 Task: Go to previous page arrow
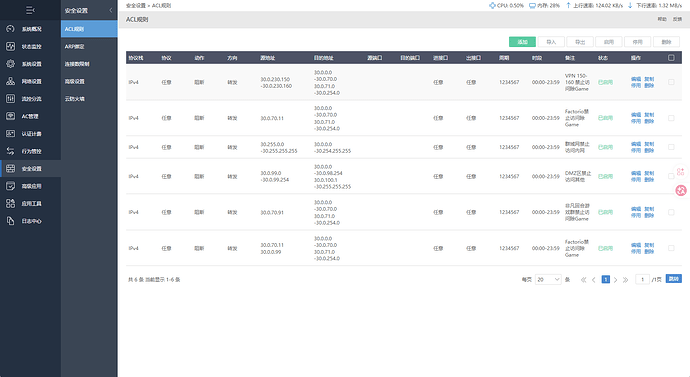click(594, 280)
